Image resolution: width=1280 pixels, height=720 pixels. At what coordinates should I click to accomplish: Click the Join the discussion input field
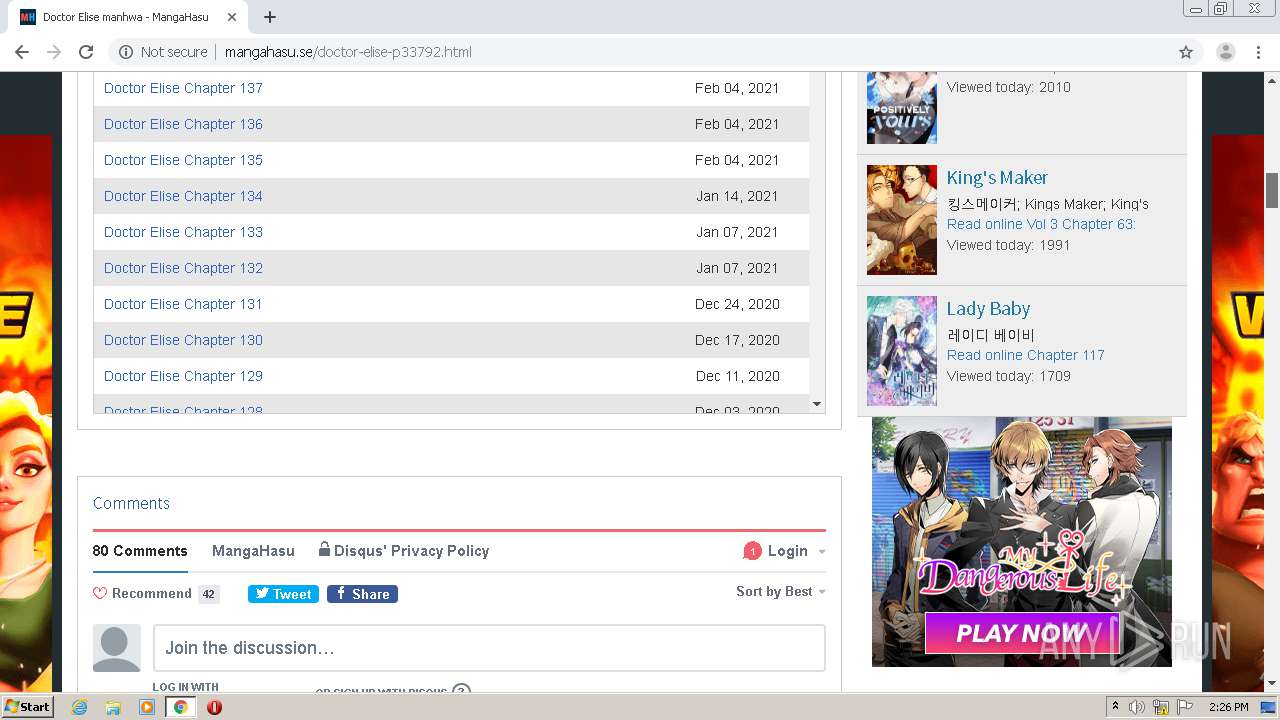point(489,648)
